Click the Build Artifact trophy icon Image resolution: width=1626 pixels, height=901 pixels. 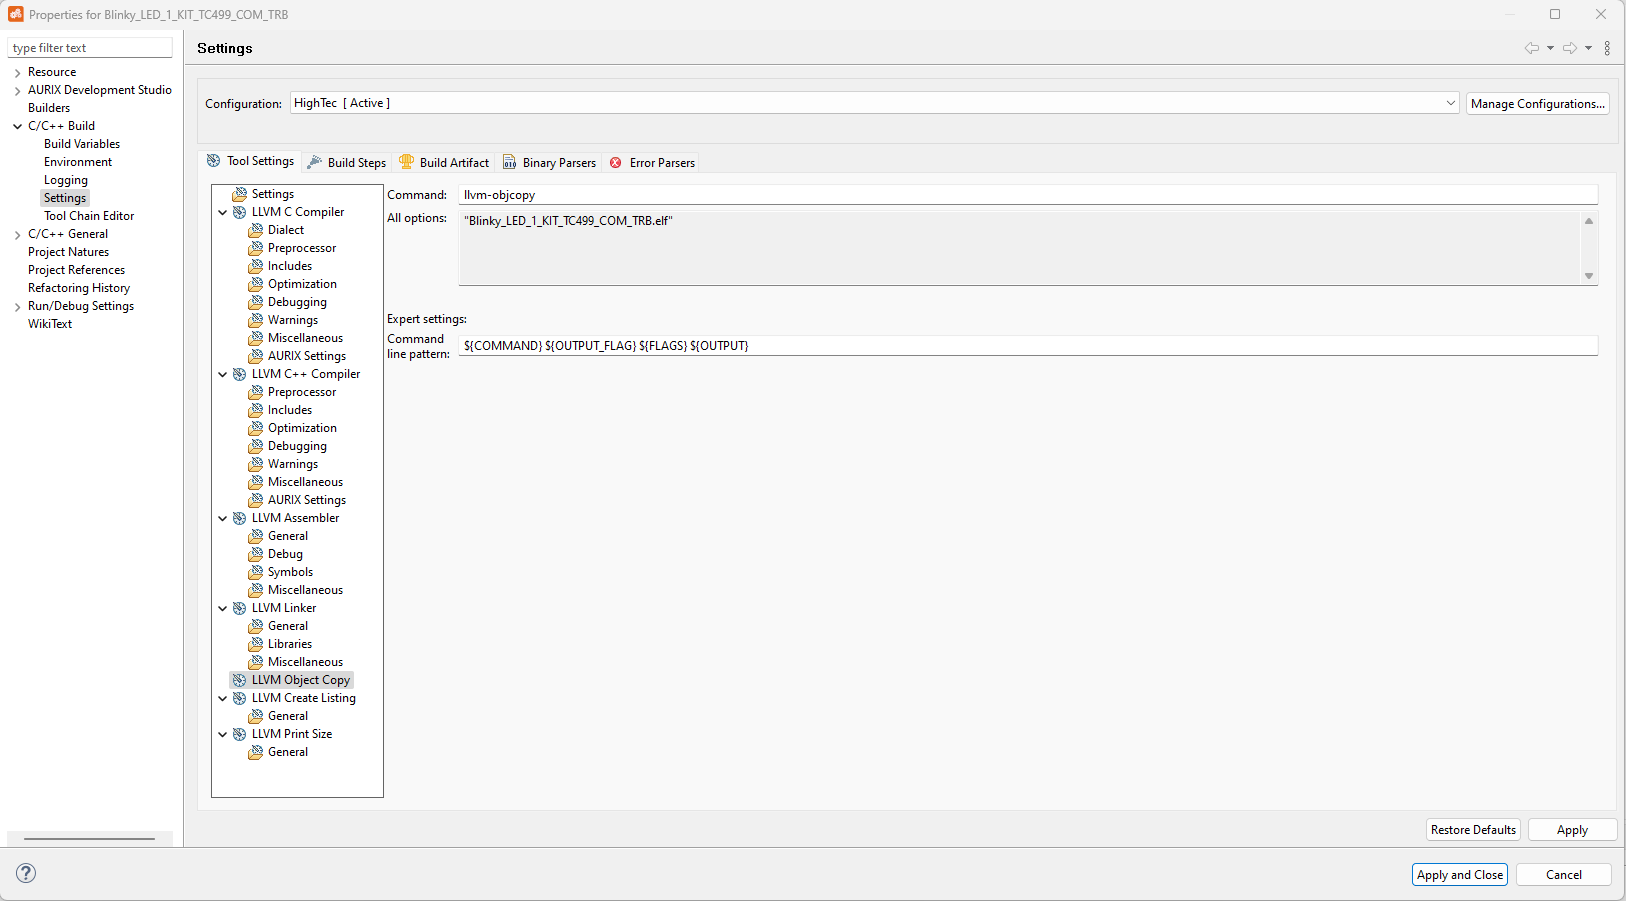pos(406,161)
